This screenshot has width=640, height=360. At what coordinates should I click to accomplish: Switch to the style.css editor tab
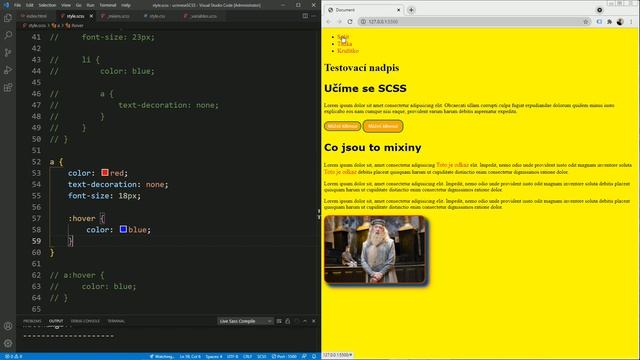156,16
